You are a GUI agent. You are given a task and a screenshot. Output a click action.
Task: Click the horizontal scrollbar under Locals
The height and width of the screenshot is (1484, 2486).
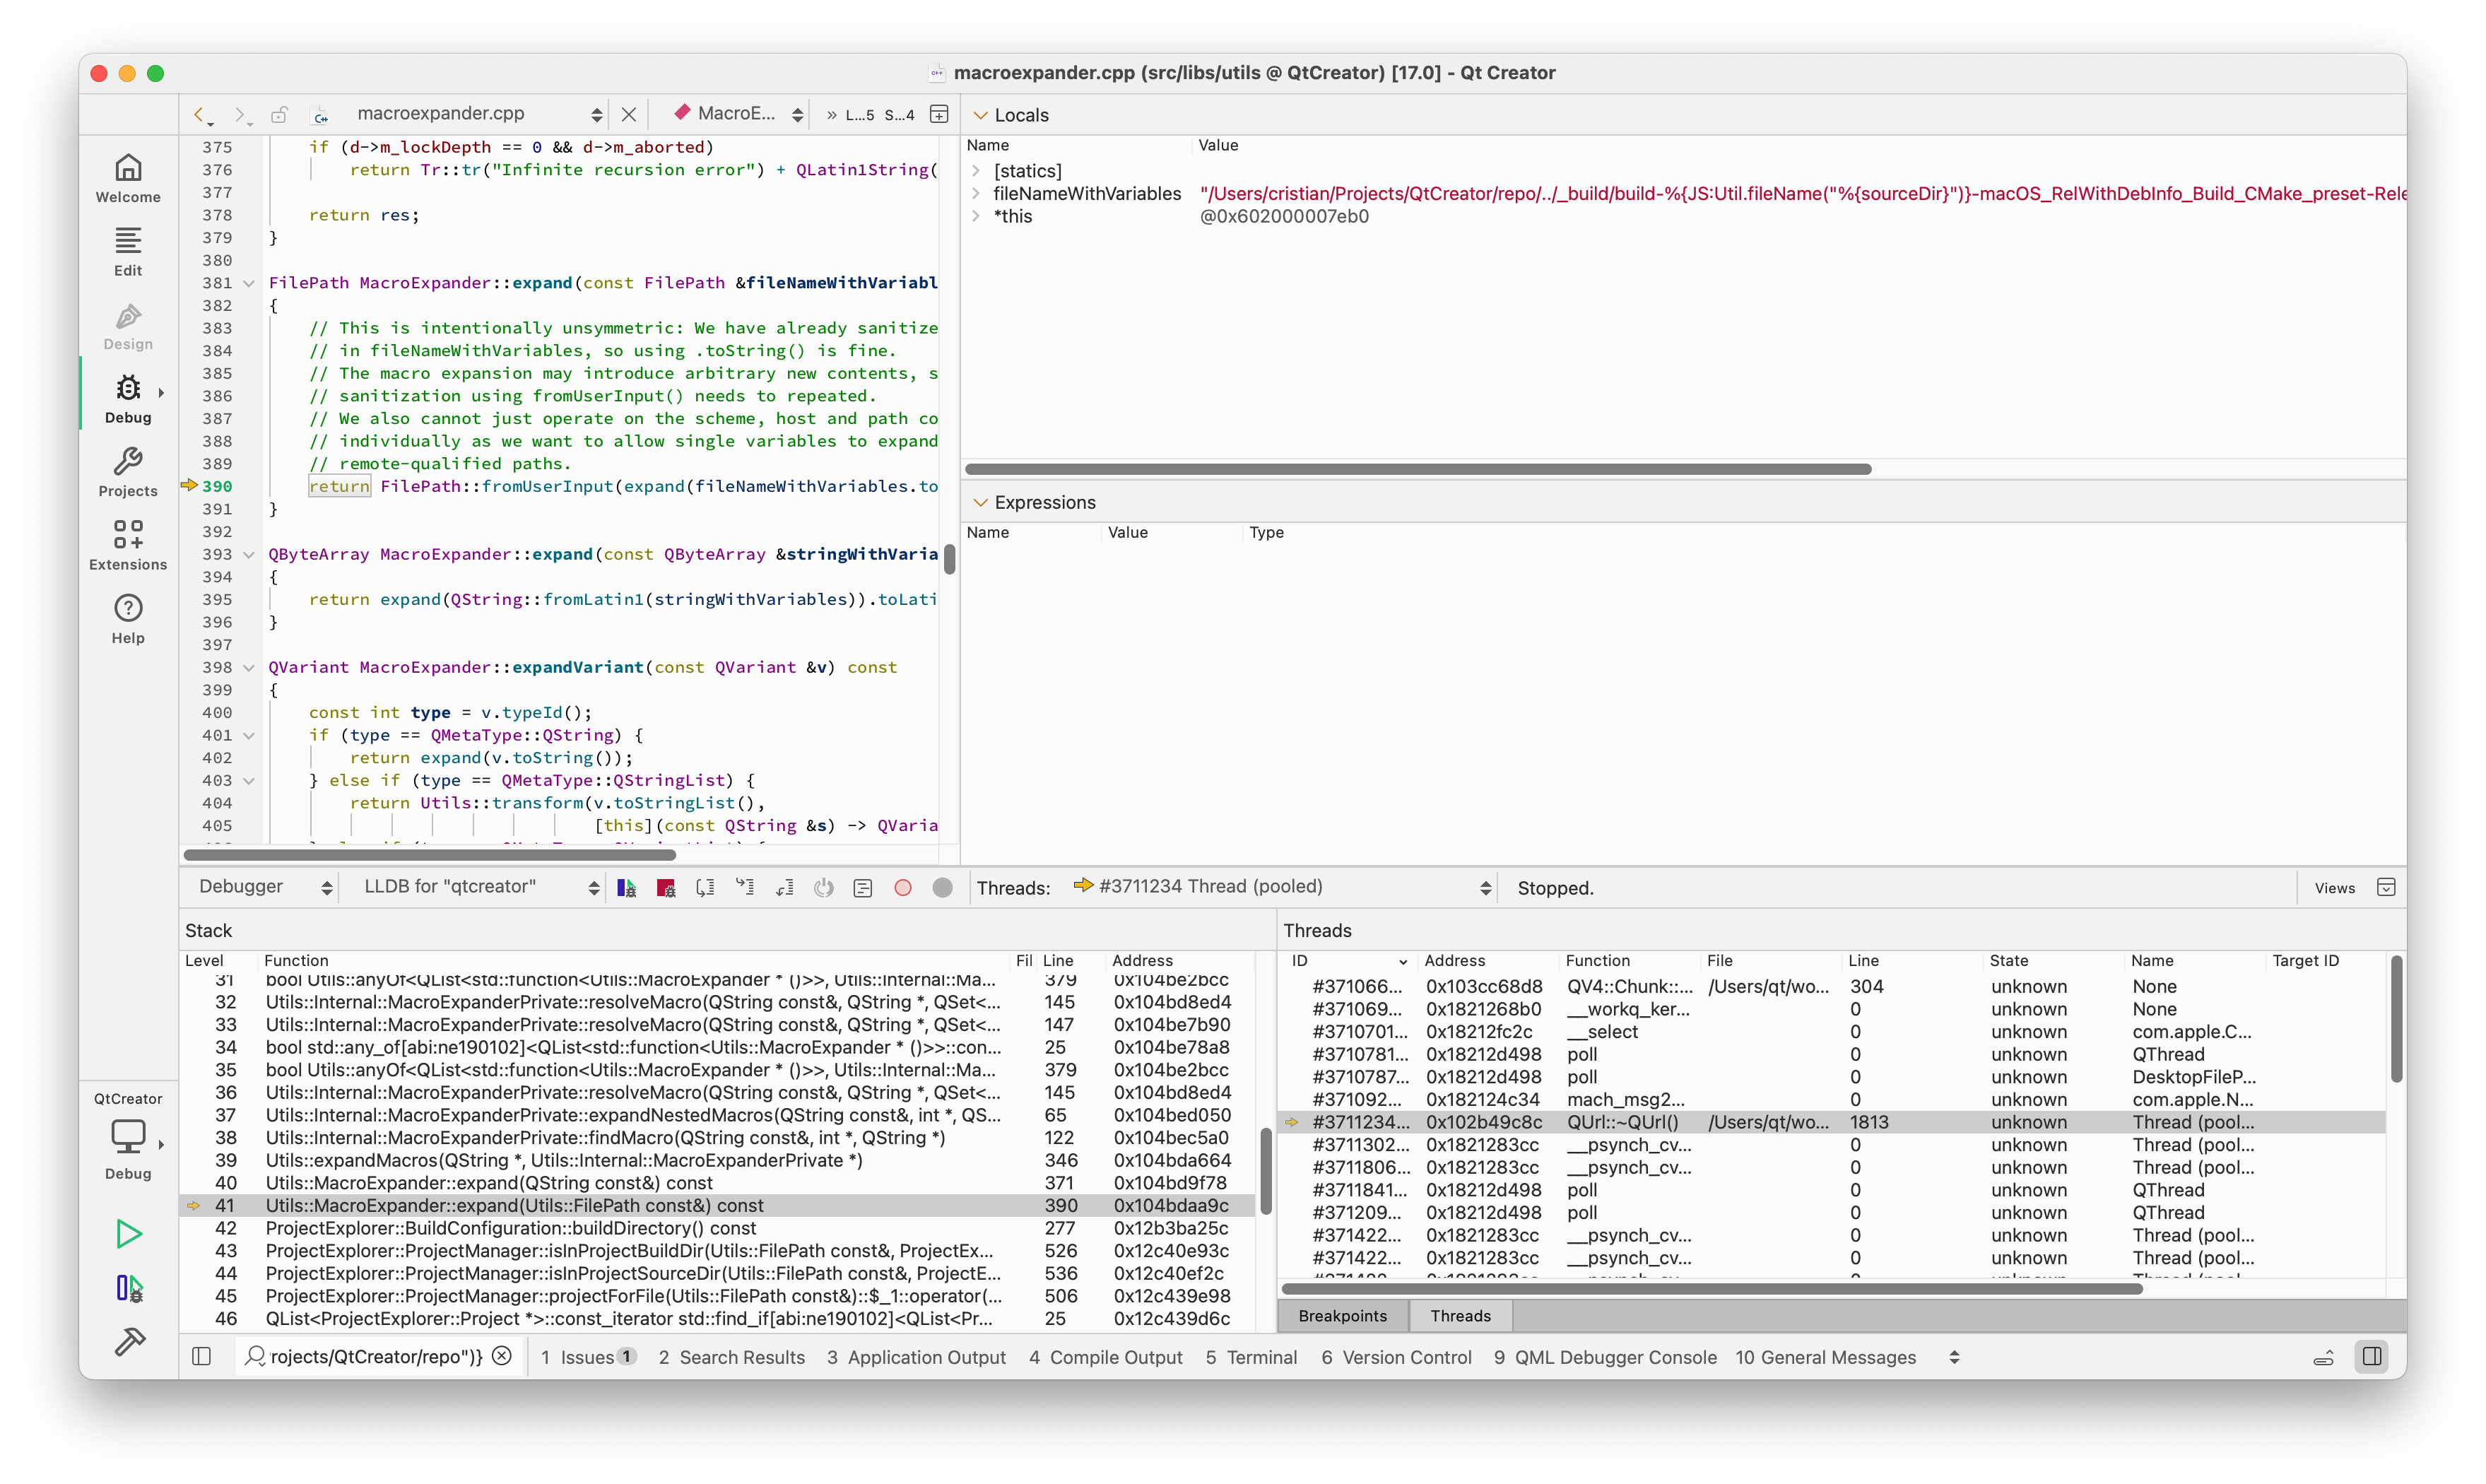[1417, 469]
